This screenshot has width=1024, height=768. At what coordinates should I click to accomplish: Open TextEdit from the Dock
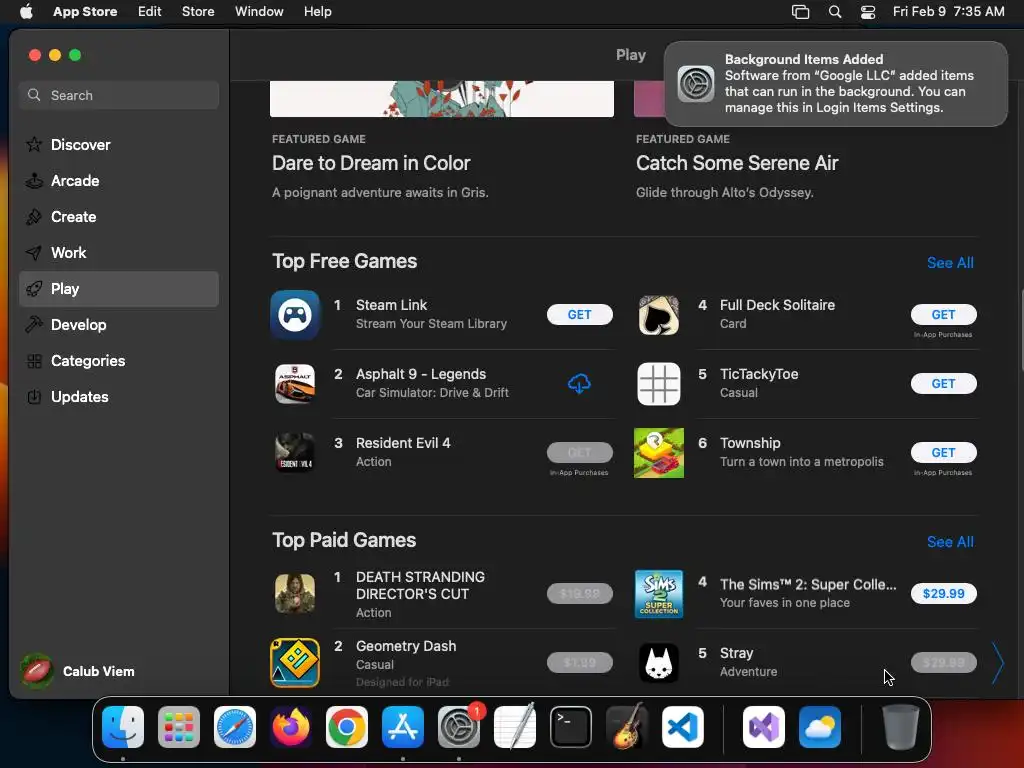click(x=515, y=727)
